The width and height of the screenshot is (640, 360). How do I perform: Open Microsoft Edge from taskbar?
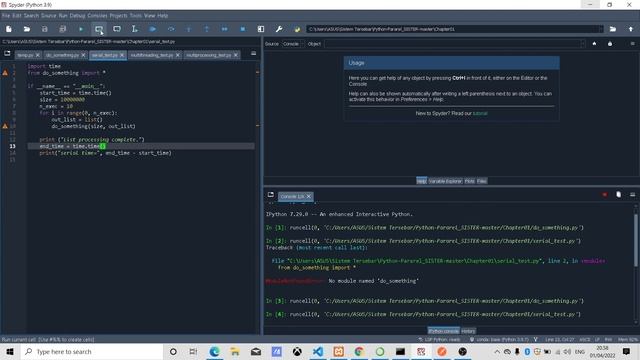point(214,351)
